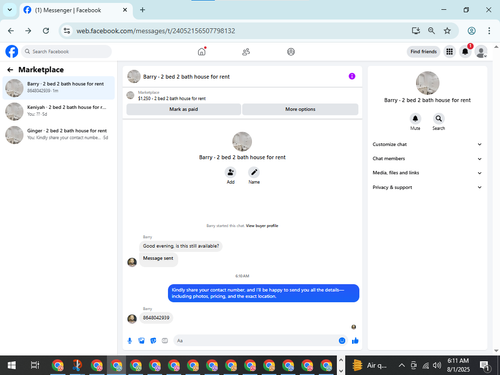Open the Windows Start menu
This screenshot has height=375, width=500.
point(12,365)
